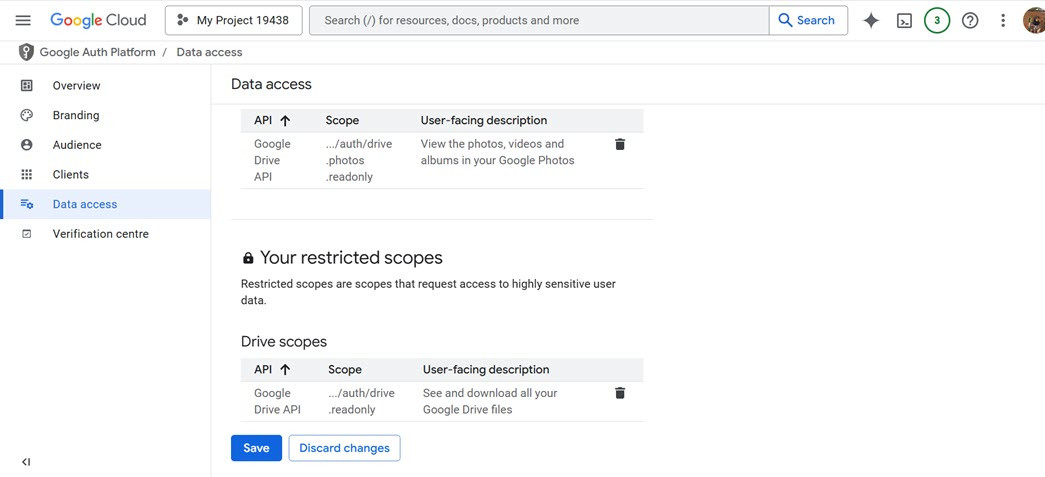
Task: Select Audience in the sidebar
Action: point(77,145)
